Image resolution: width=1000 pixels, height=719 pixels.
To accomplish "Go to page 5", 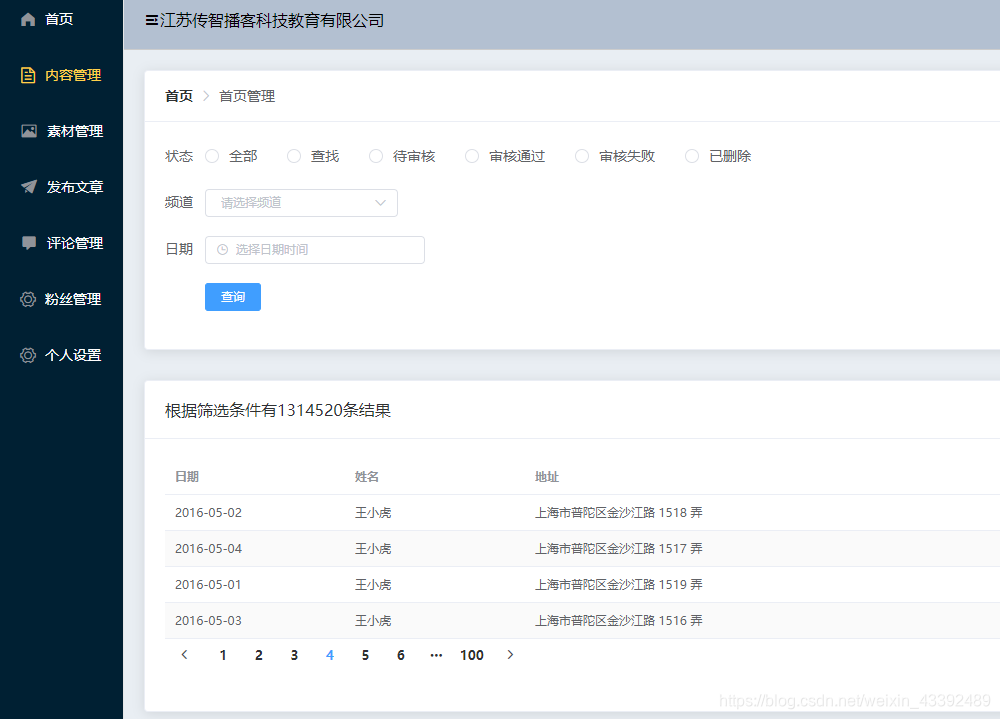I will (x=365, y=655).
